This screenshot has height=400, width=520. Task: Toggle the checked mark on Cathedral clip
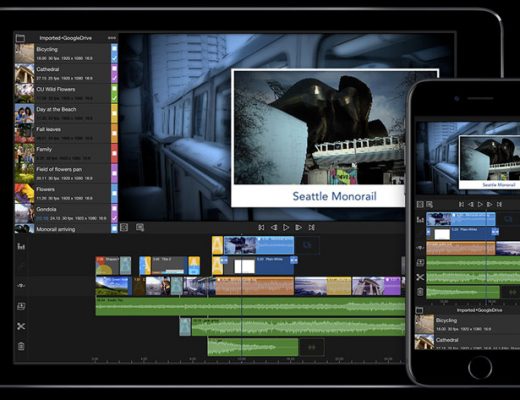click(x=114, y=78)
